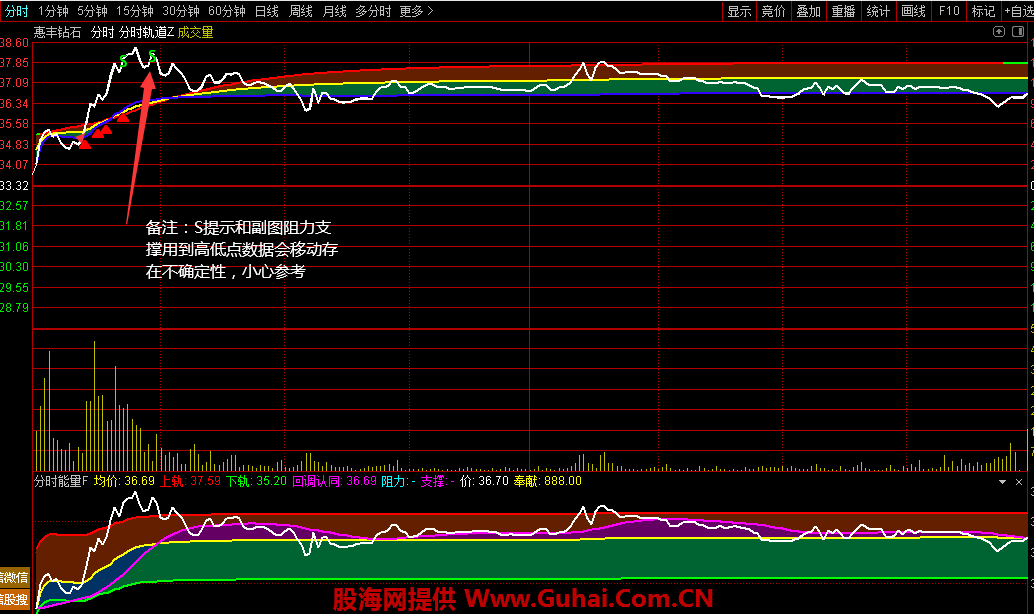Click the 微信 side button at bottom-left
Viewport: 1034px width, 614px height.
(14, 577)
